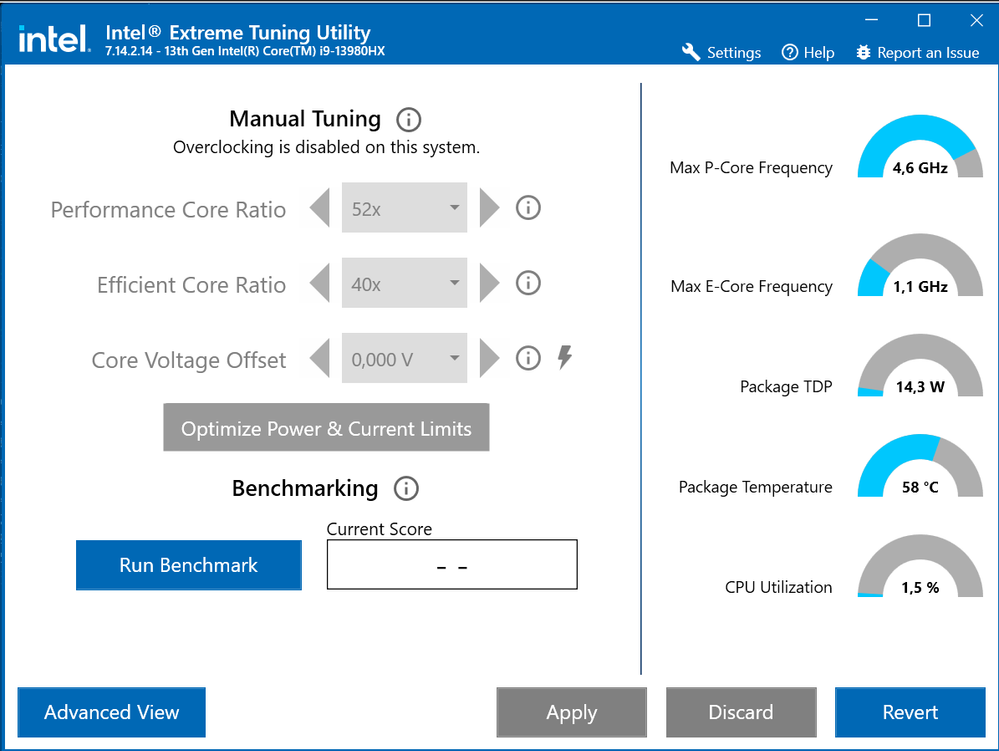Click the Revert button
Image resolution: width=999 pixels, height=751 pixels.
tap(910, 712)
